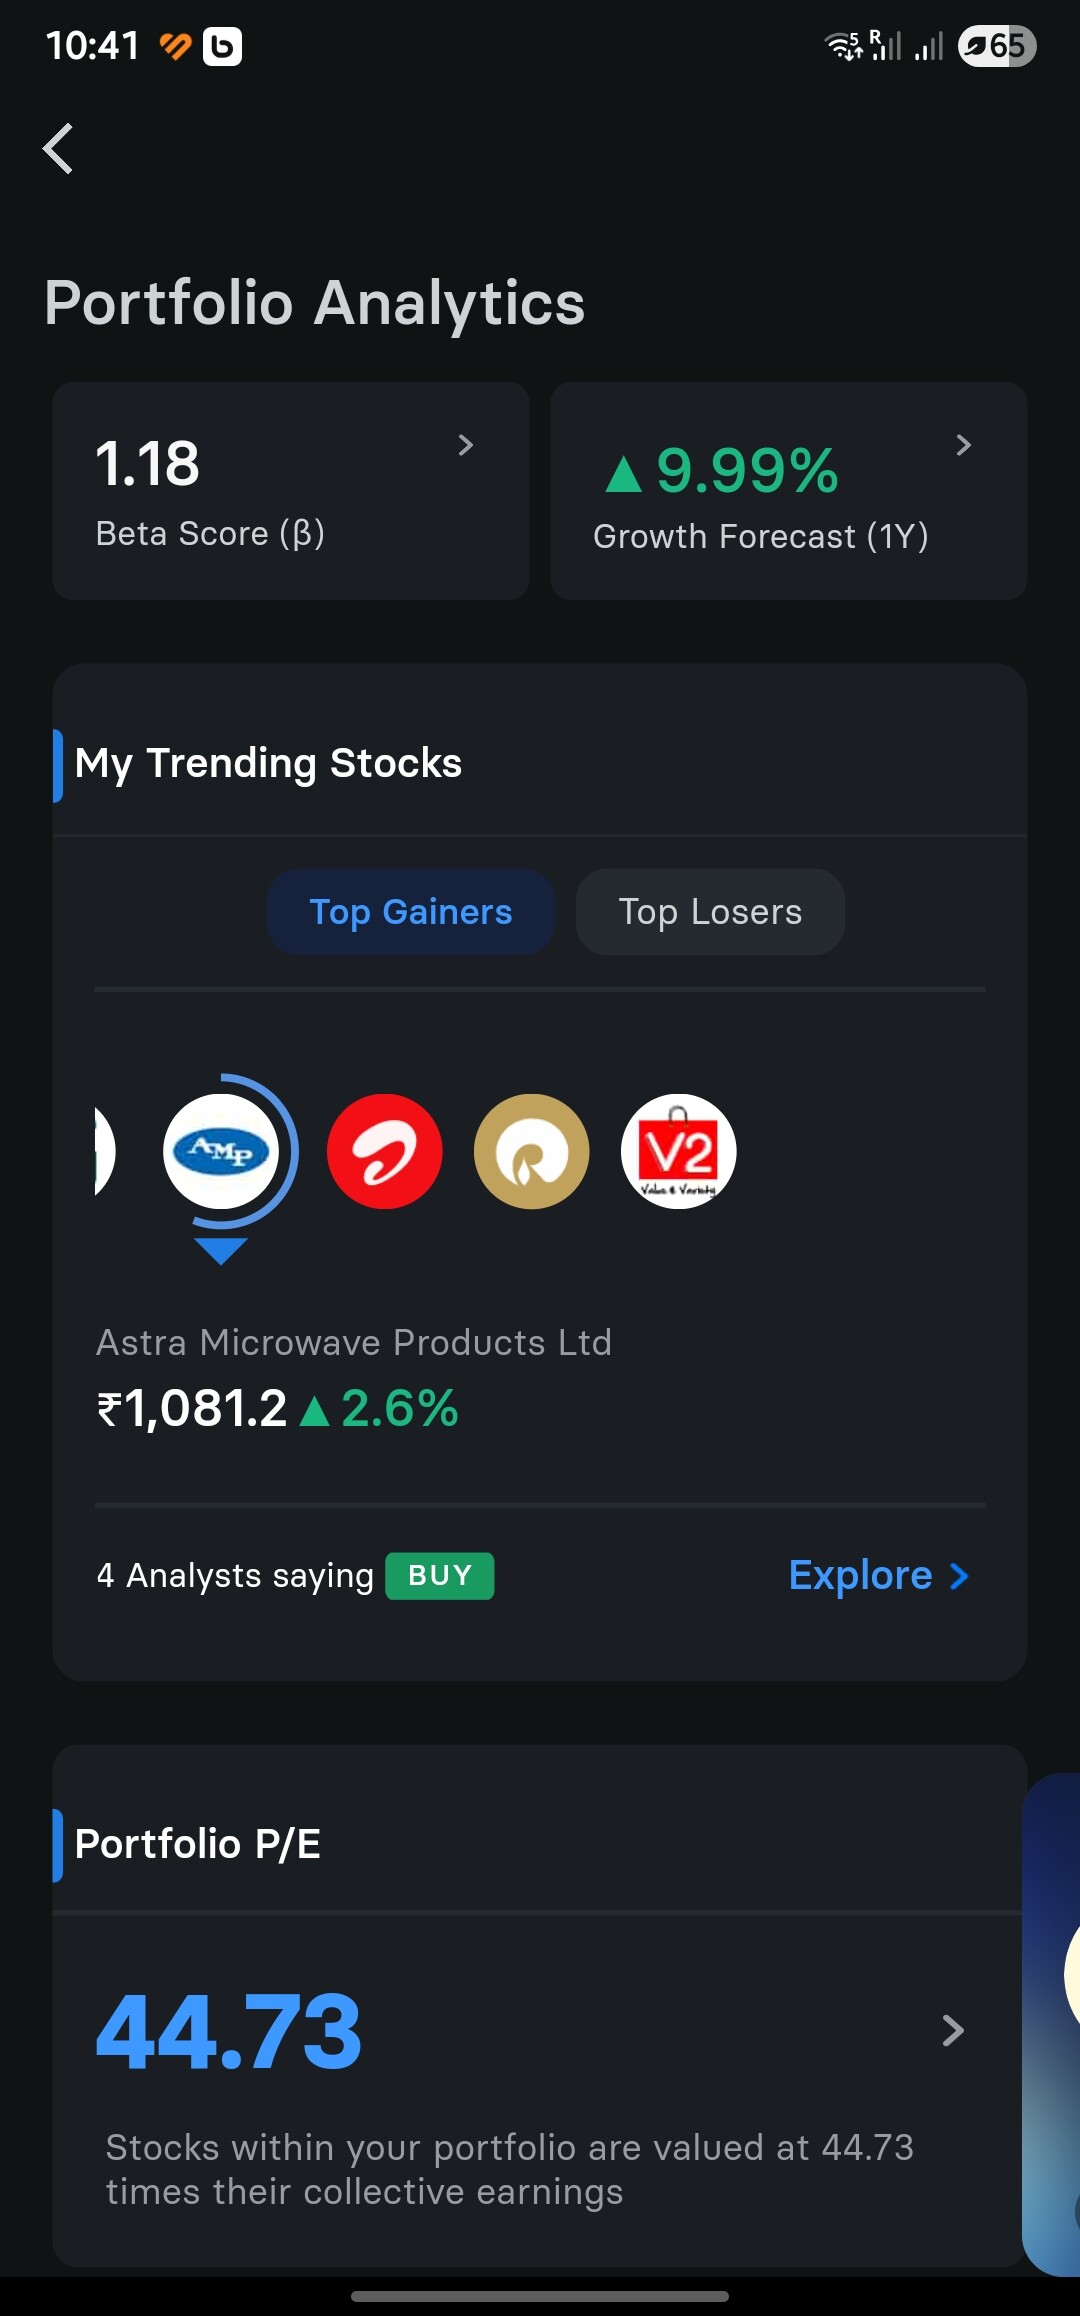Select the gold Reliance stock logo

pyautogui.click(x=532, y=1152)
